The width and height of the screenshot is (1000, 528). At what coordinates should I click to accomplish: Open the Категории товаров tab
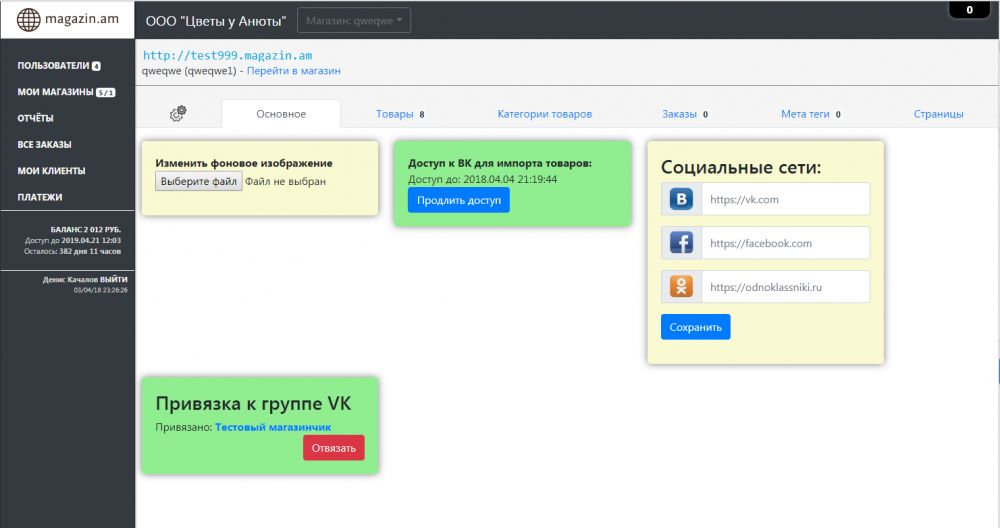point(544,114)
